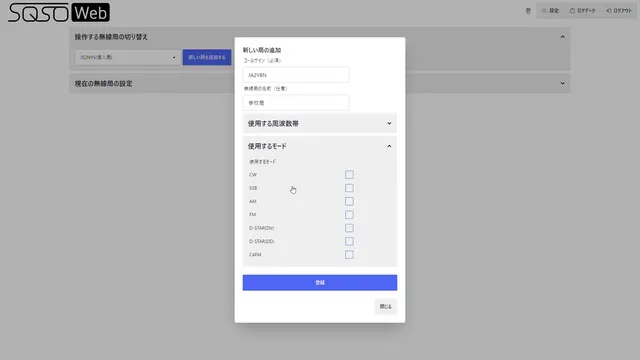This screenshot has height=360, width=640.
Task: Click the ログアウト menu item
Action: click(619, 11)
